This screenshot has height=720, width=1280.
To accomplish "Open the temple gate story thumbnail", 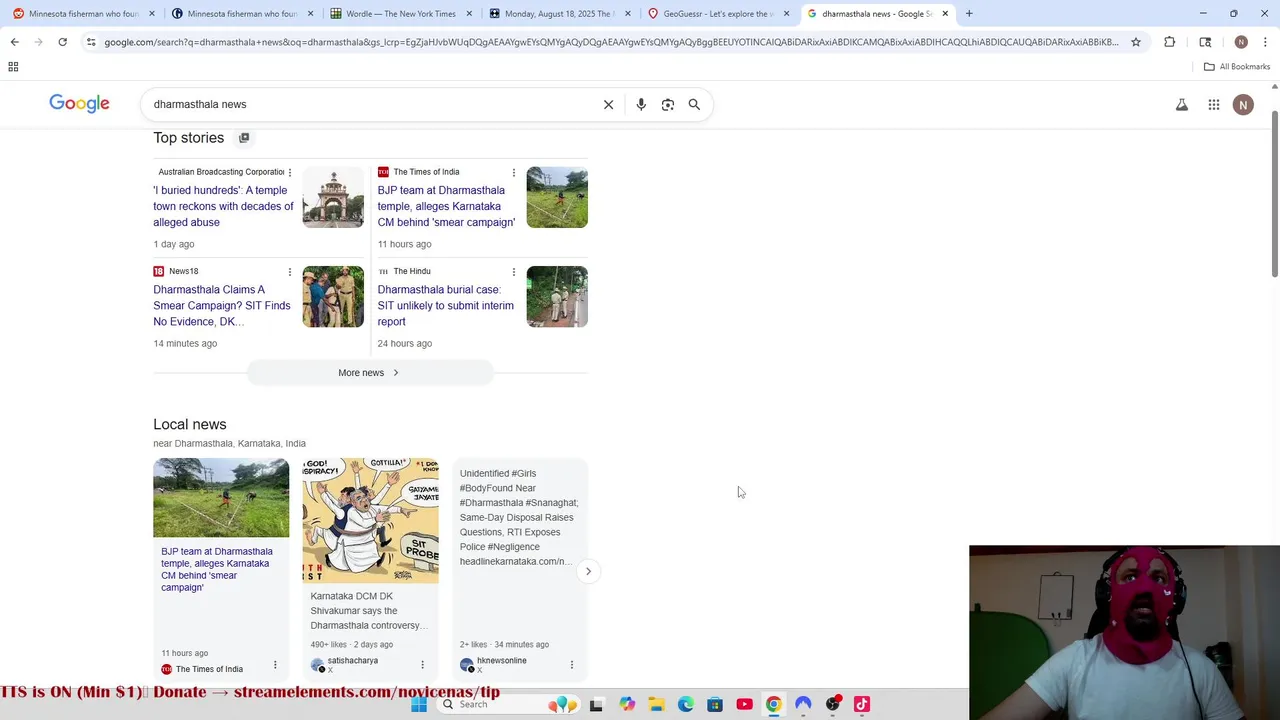I will (x=333, y=197).
